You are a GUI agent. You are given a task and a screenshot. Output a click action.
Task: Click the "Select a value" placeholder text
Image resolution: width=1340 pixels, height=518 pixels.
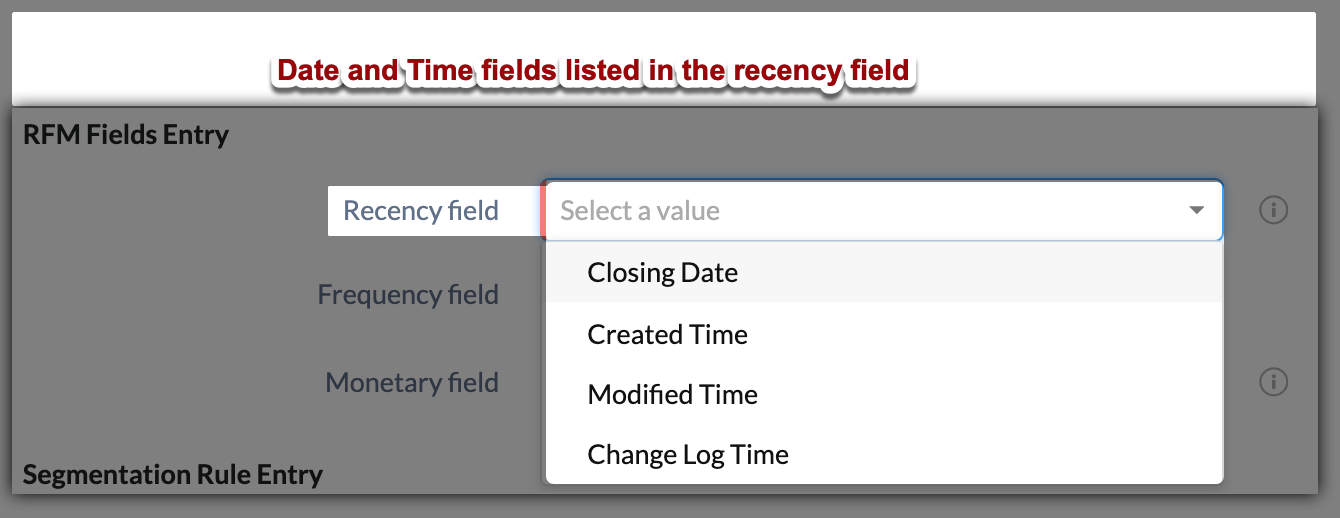(640, 211)
